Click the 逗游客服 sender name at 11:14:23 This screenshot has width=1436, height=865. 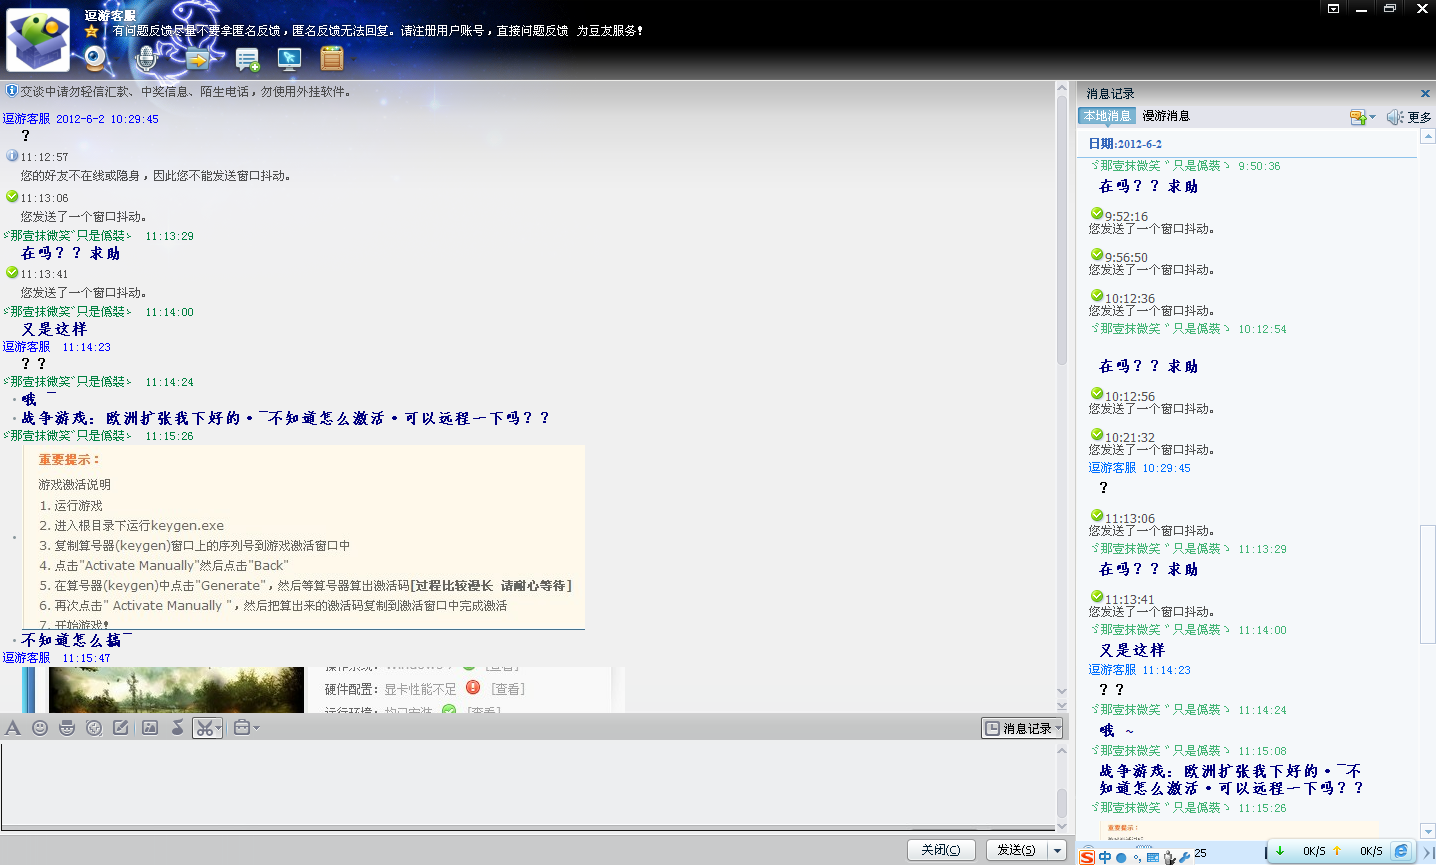pos(26,347)
